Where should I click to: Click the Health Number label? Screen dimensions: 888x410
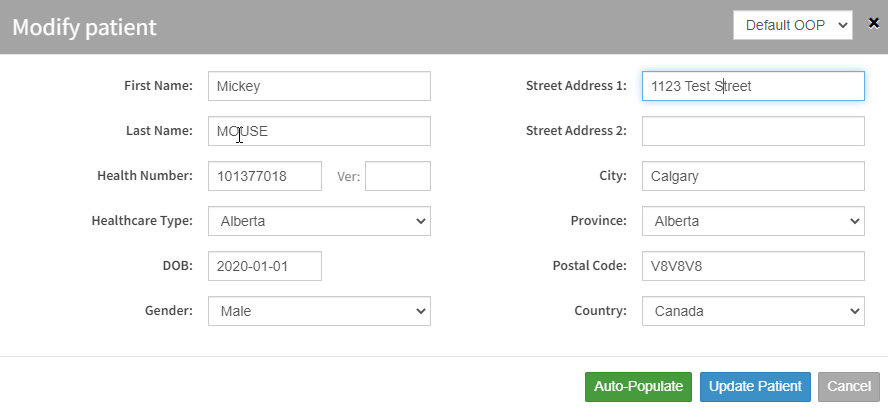tap(145, 176)
